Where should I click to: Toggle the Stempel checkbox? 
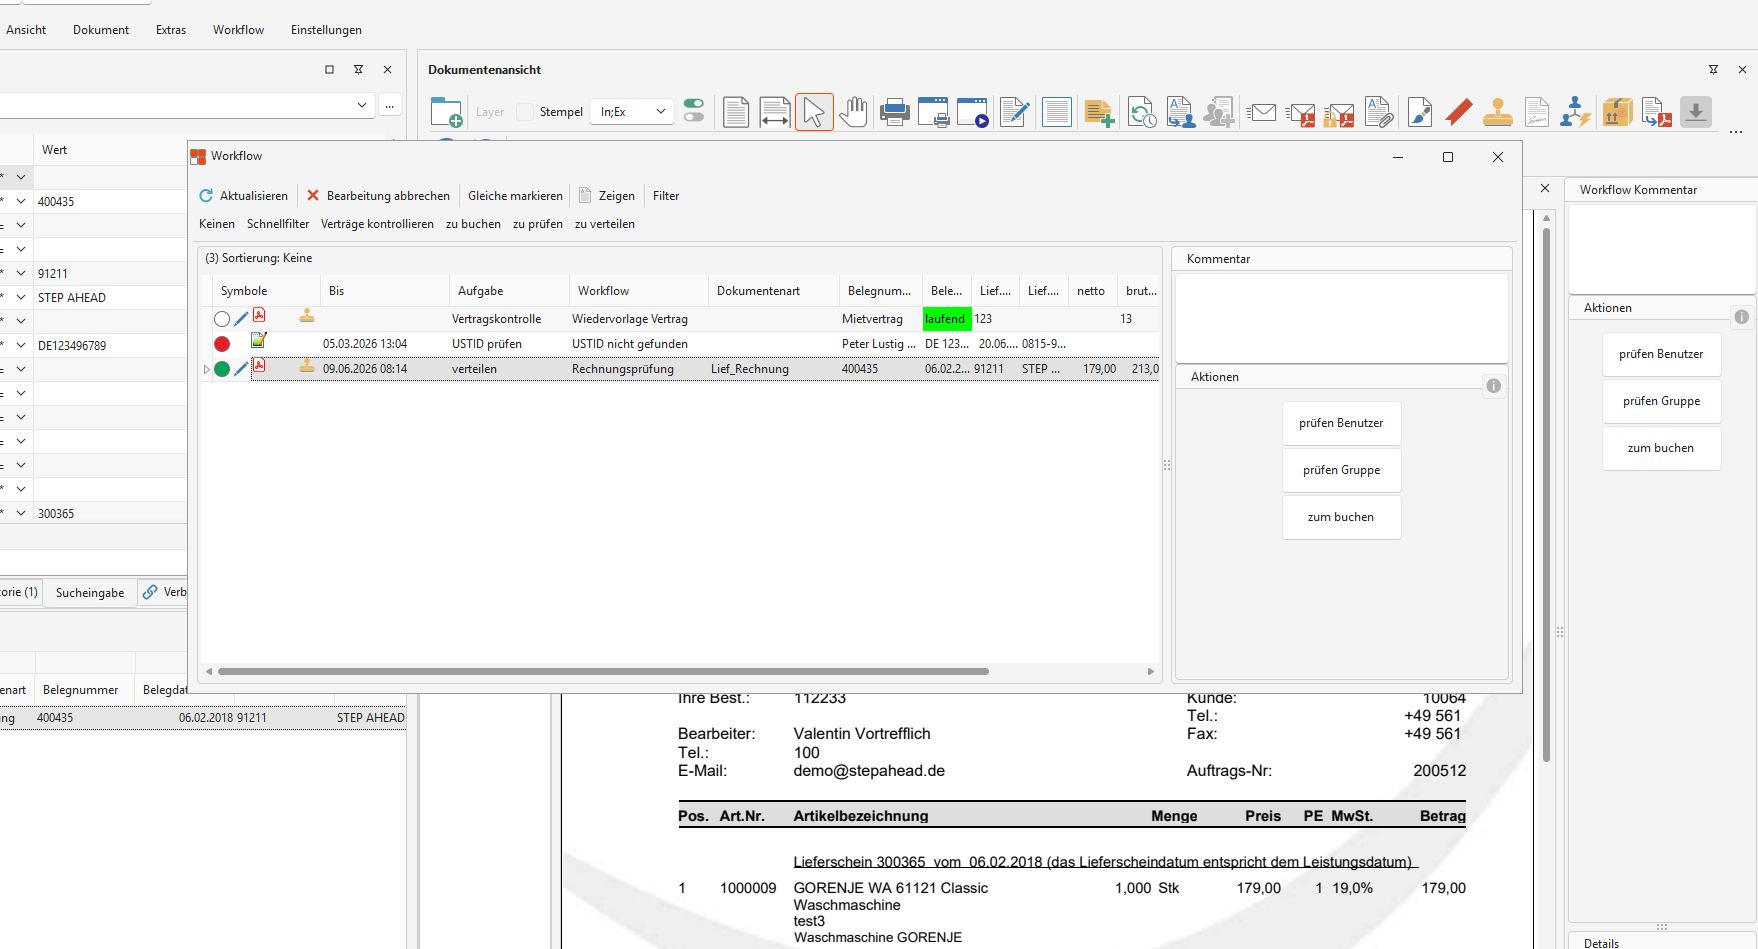525,112
